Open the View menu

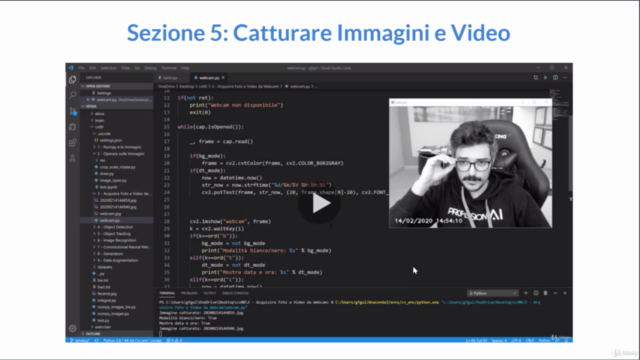pyautogui.click(x=125, y=68)
